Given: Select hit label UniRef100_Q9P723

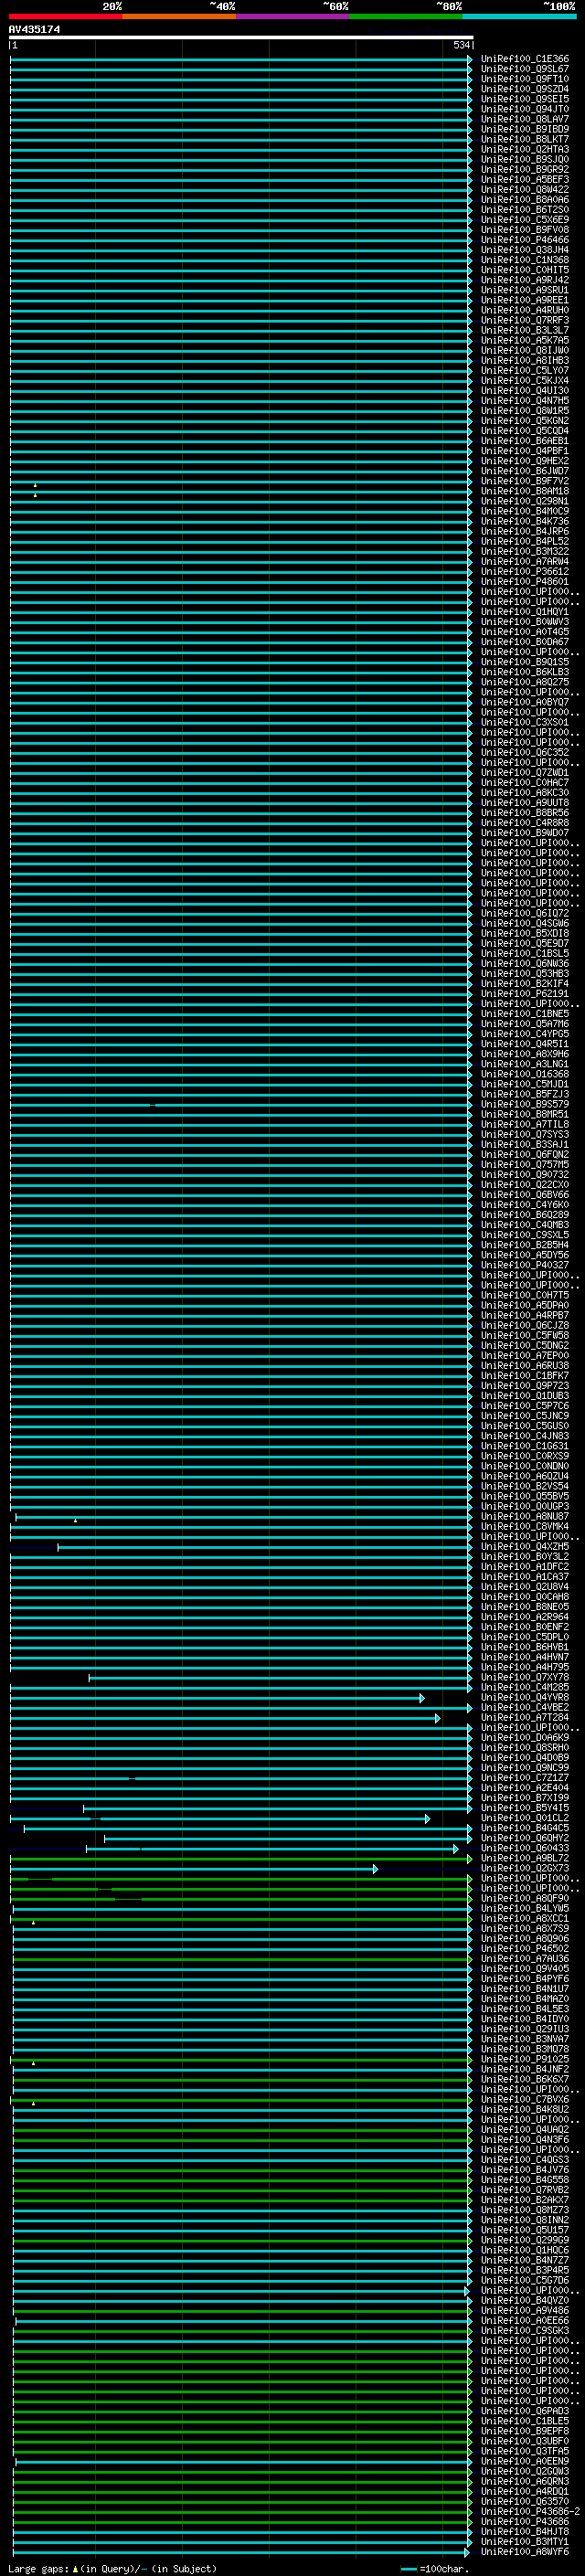Looking at the screenshot, I should (525, 1386).
